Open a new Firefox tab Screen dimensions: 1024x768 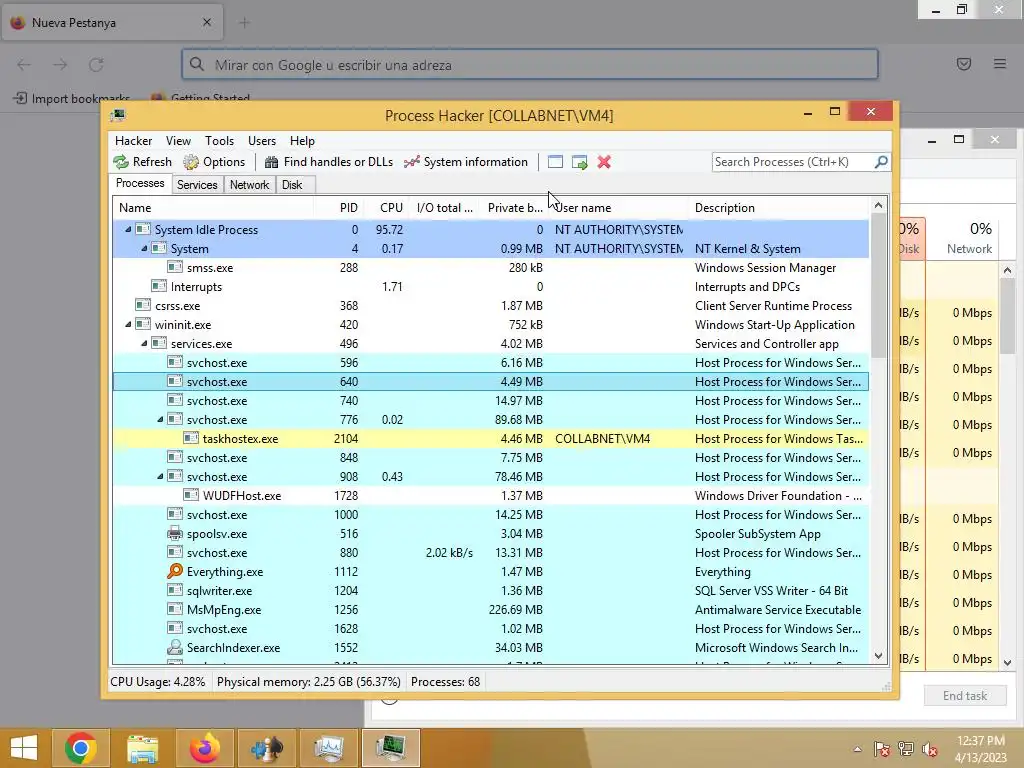pyautogui.click(x=244, y=23)
